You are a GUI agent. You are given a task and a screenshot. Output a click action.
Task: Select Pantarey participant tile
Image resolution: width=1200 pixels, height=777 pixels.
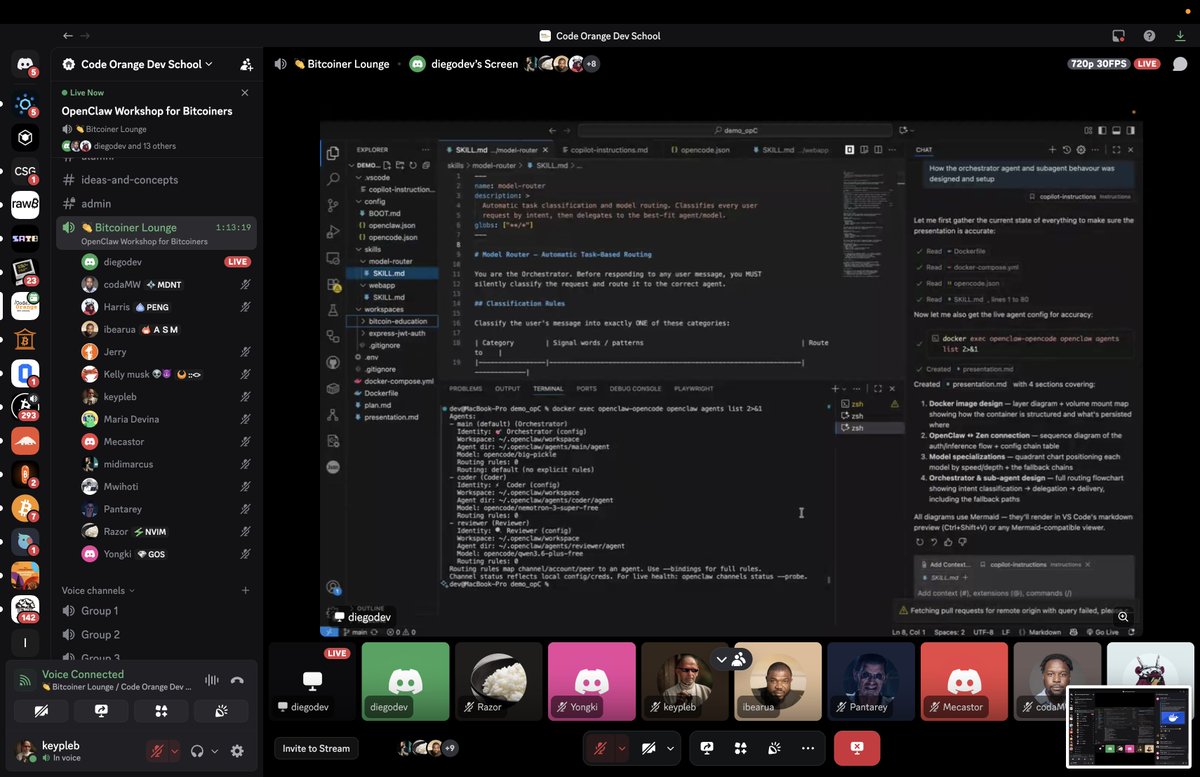(871, 681)
